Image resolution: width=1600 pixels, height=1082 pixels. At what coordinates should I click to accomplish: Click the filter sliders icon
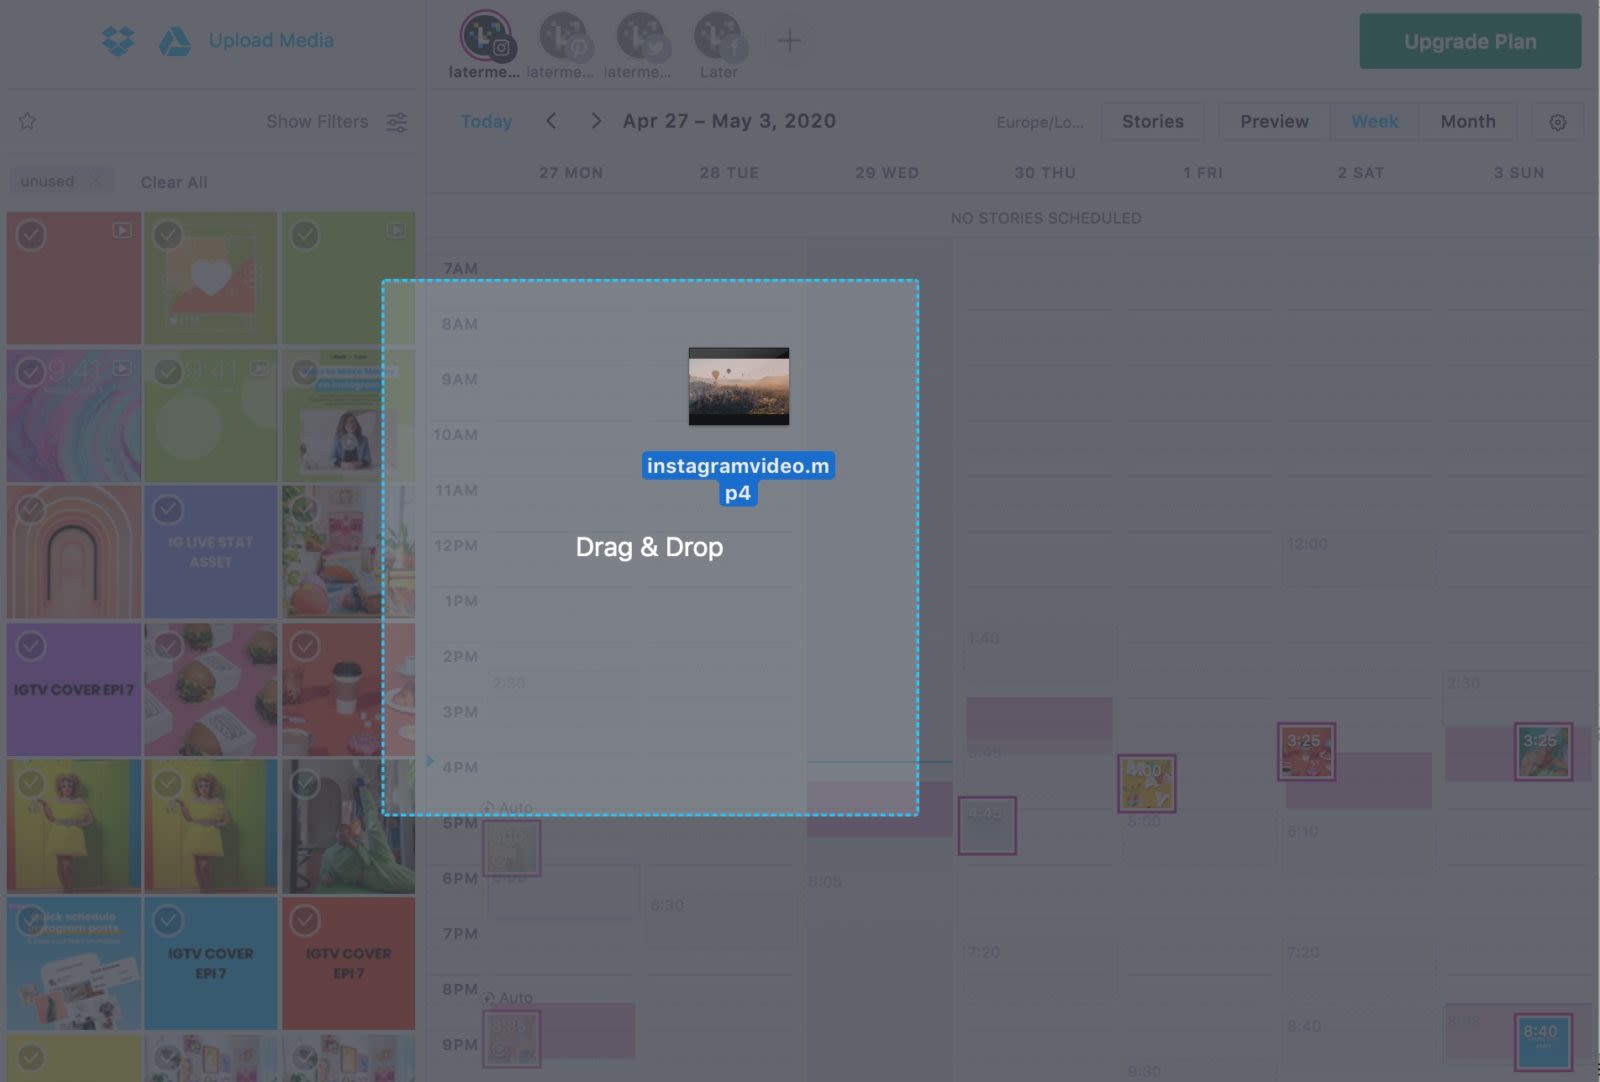click(x=397, y=122)
